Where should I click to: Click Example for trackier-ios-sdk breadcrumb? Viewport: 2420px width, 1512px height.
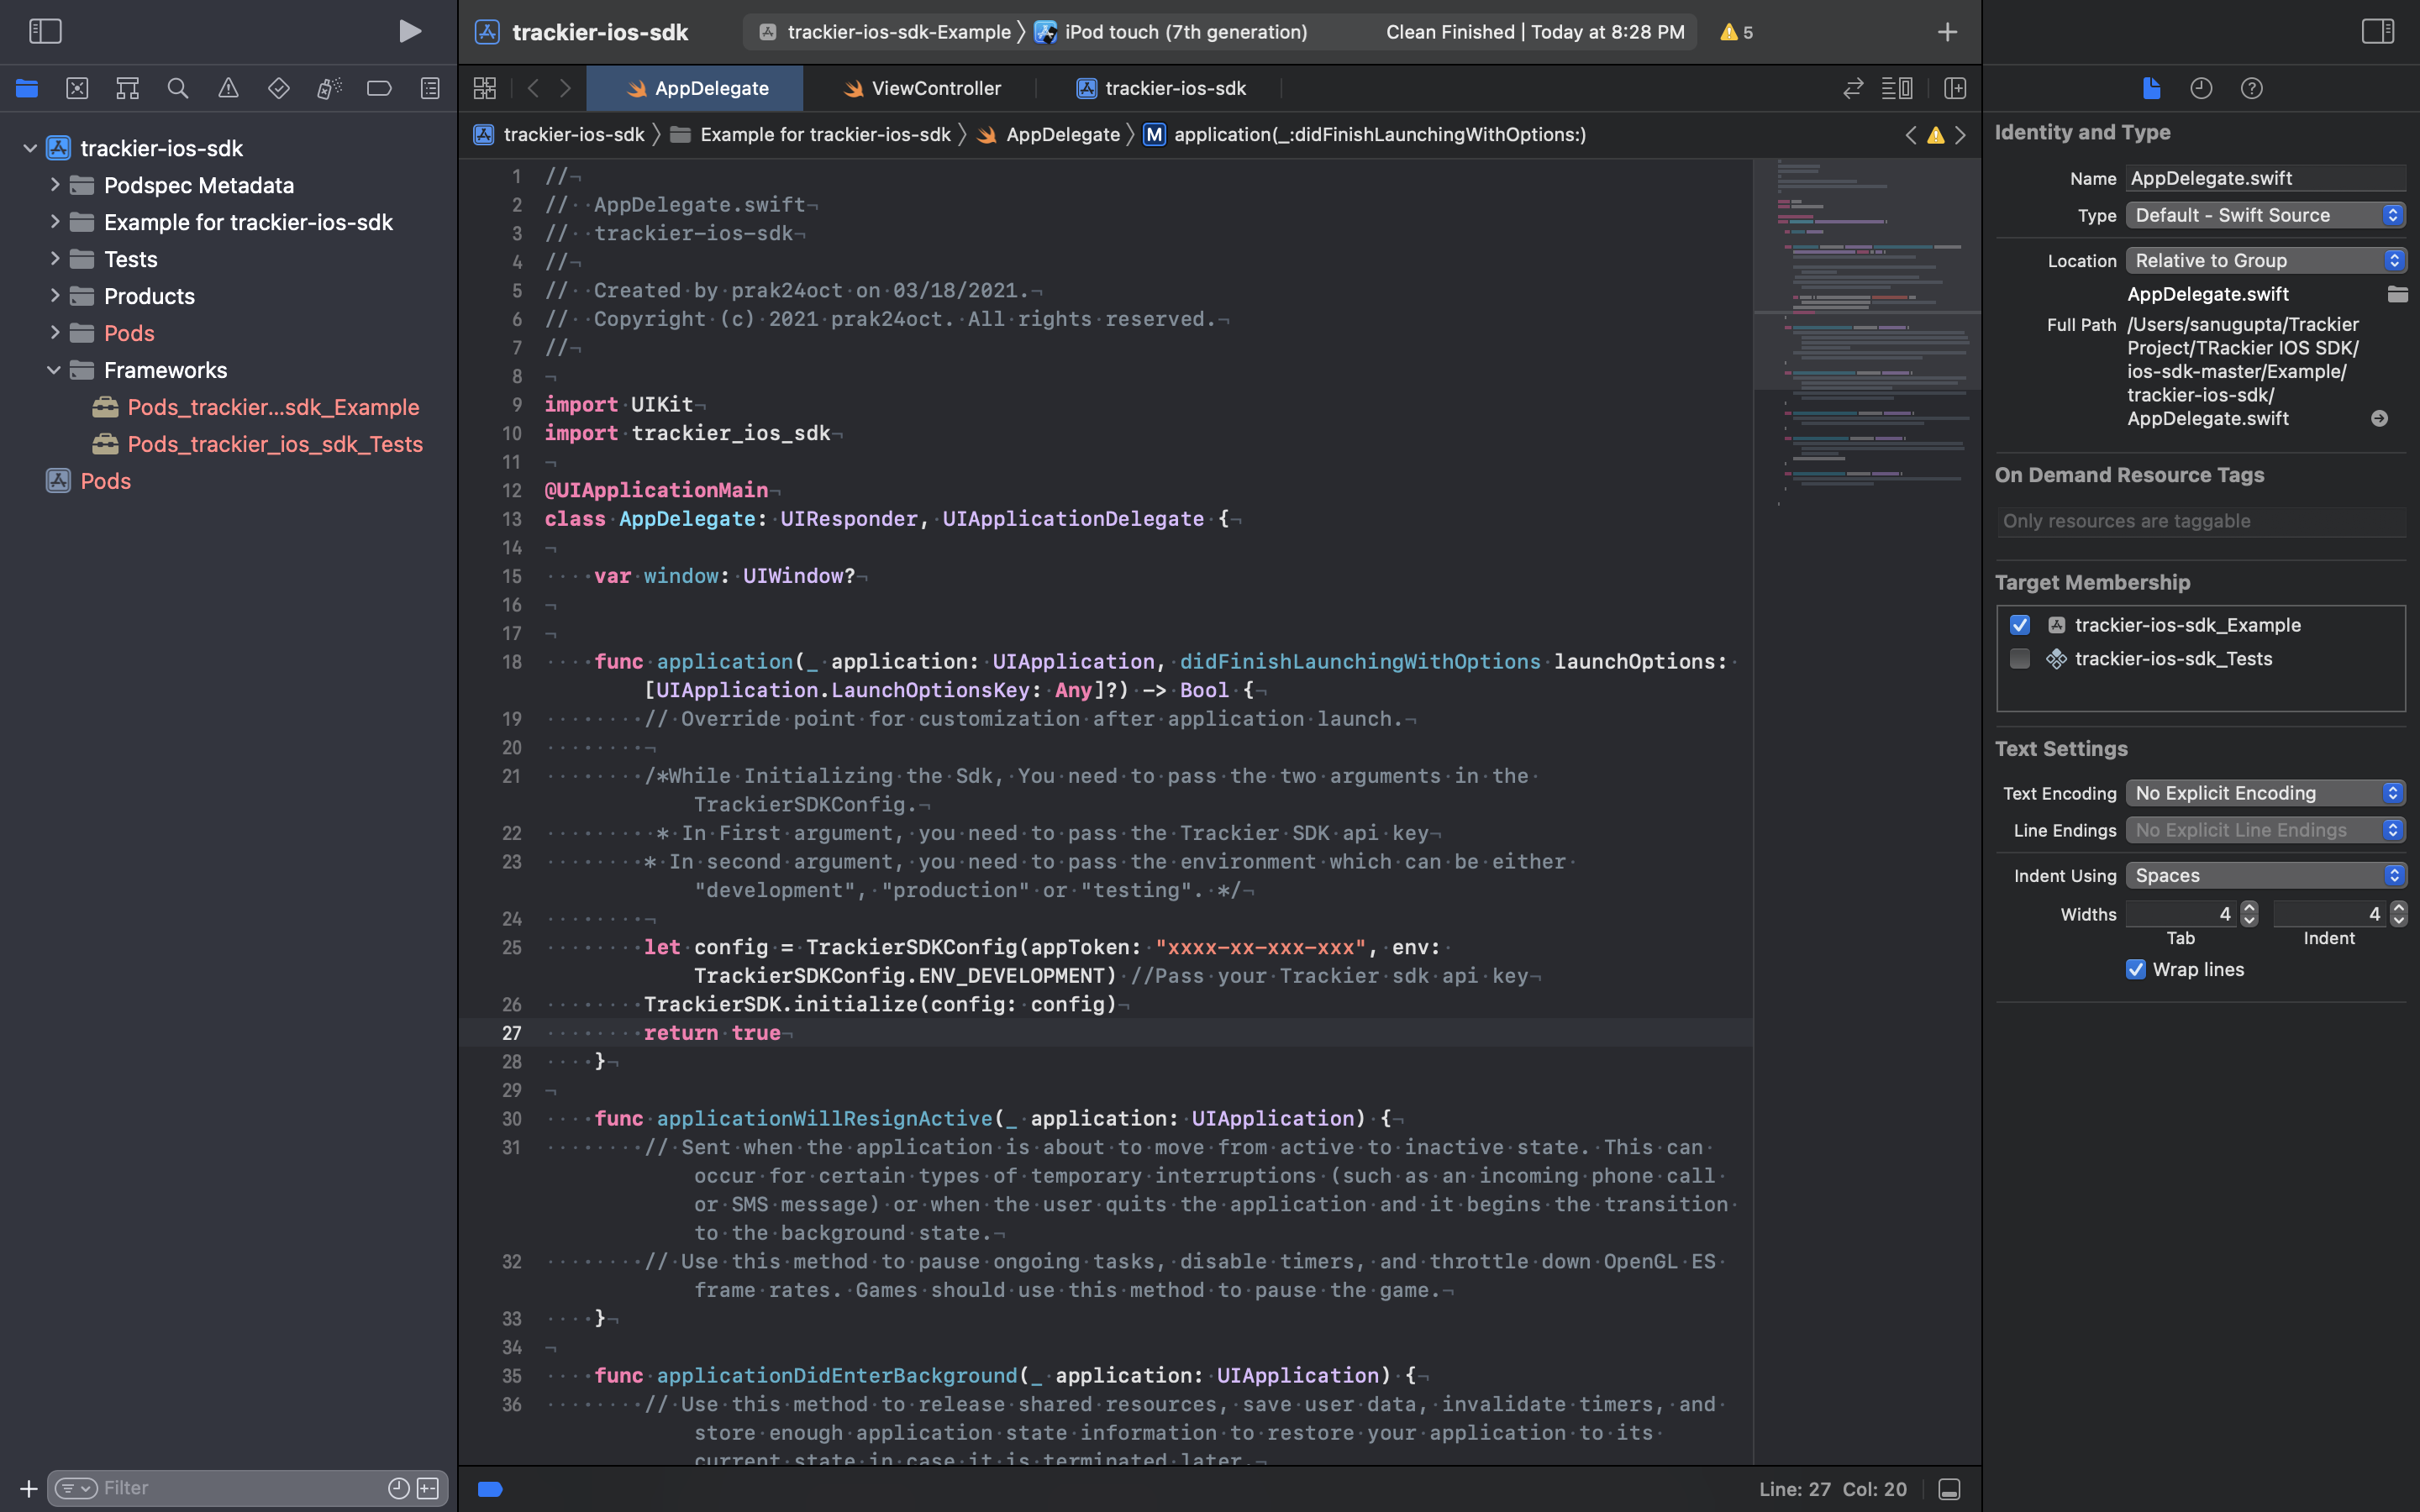(811, 135)
